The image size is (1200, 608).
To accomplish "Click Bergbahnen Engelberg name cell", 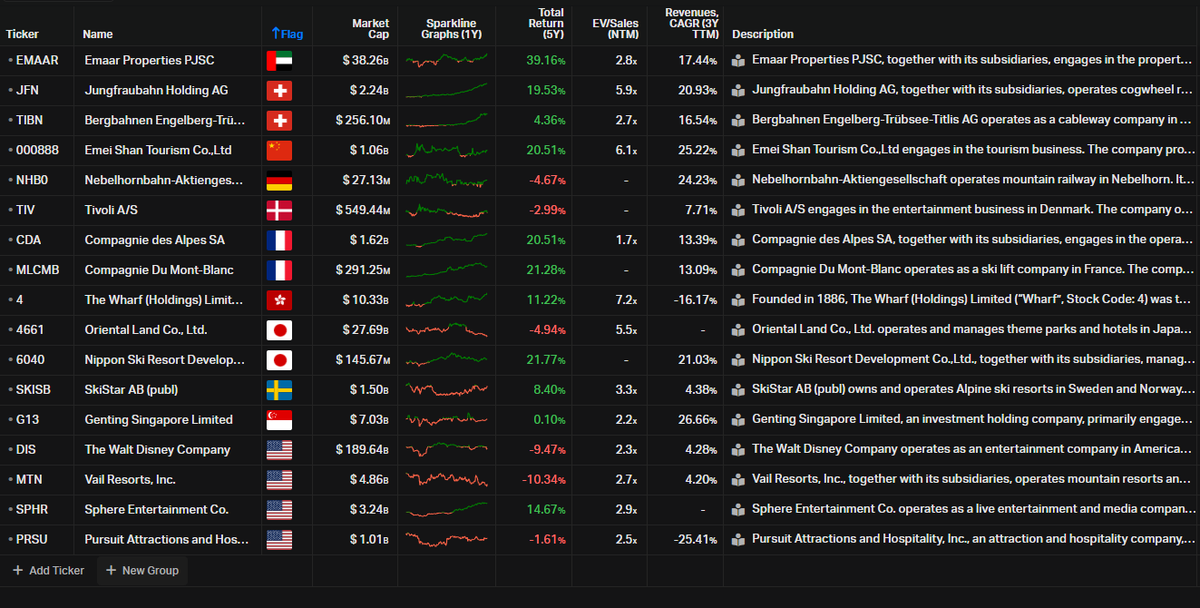I will [164, 120].
